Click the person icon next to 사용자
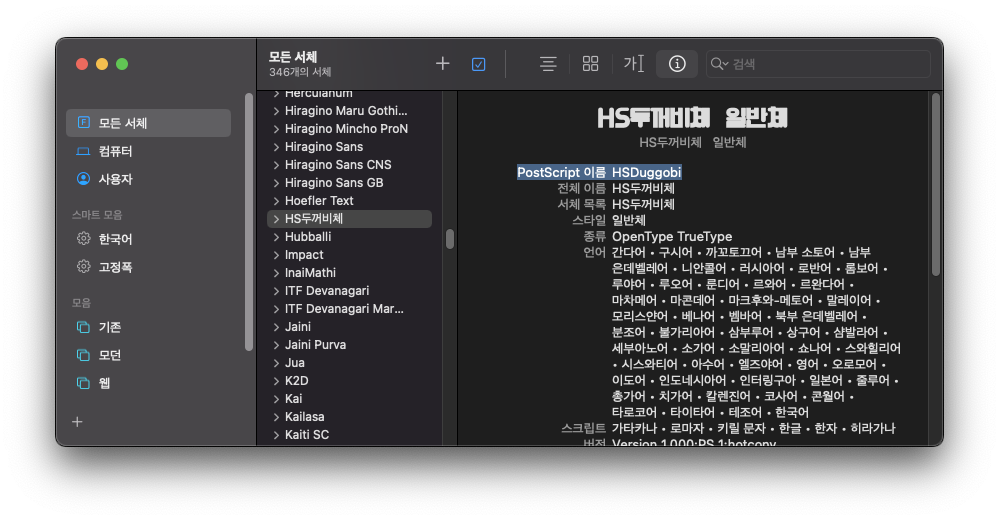Viewport: 999px width, 520px height. coord(83,179)
